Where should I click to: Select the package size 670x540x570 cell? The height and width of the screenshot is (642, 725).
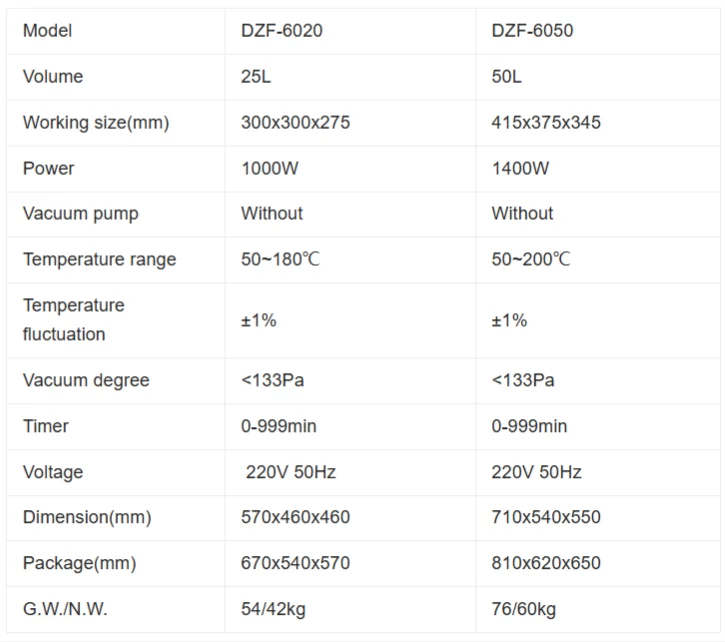point(295,563)
